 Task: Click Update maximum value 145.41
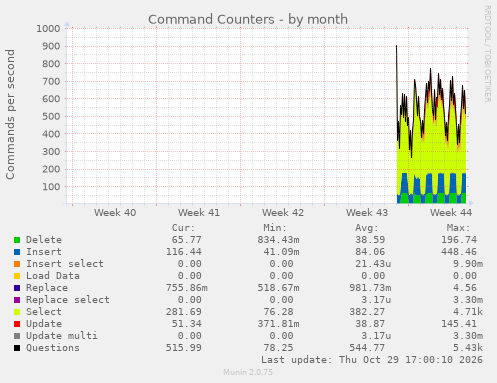point(459,324)
